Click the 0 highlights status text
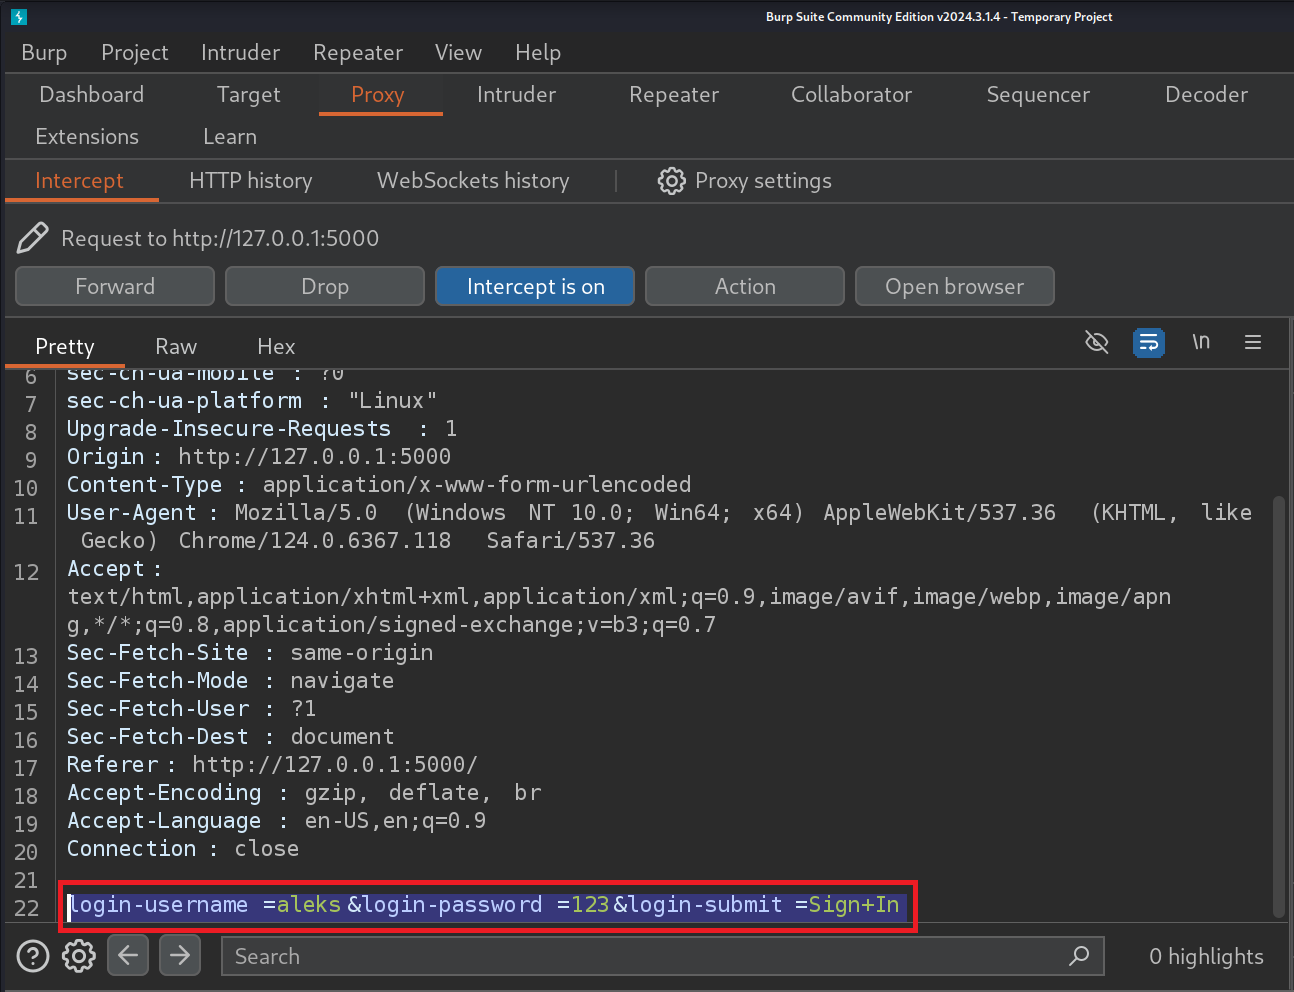 click(1206, 956)
